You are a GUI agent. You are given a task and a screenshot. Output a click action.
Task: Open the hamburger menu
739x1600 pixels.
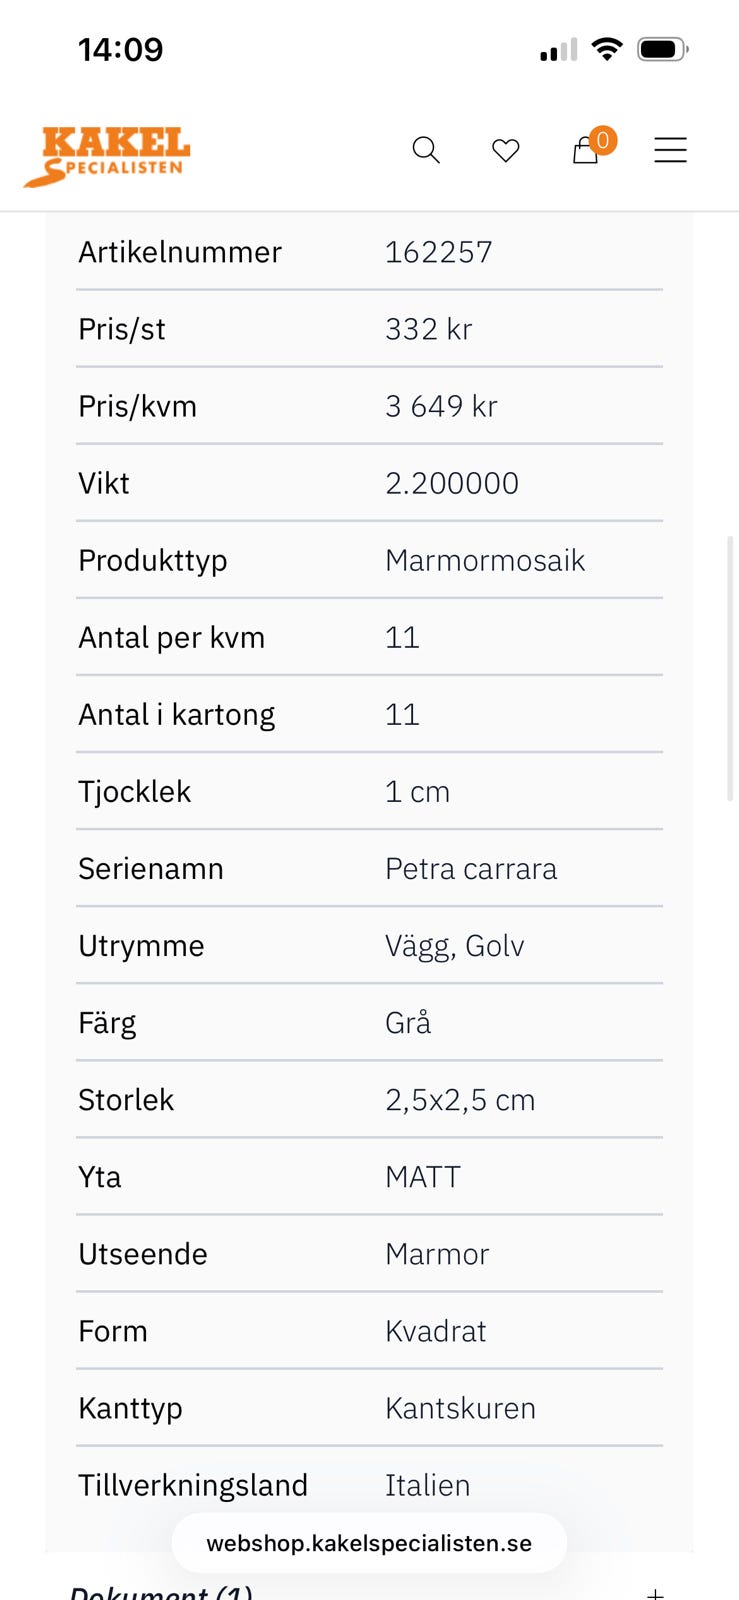tap(670, 150)
